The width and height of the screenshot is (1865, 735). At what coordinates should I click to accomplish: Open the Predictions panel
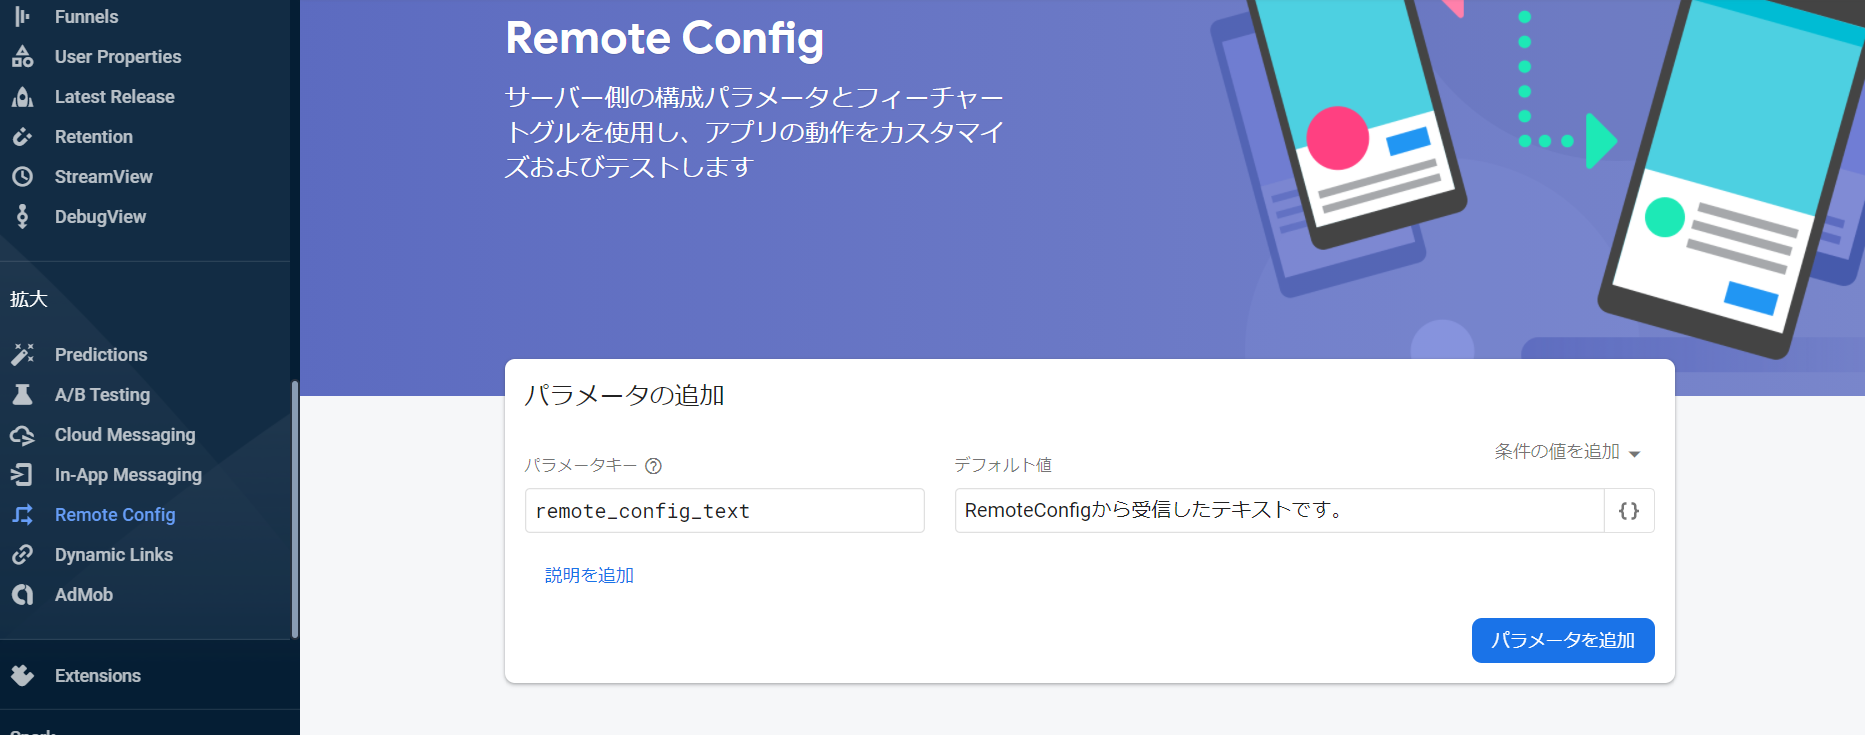(101, 354)
